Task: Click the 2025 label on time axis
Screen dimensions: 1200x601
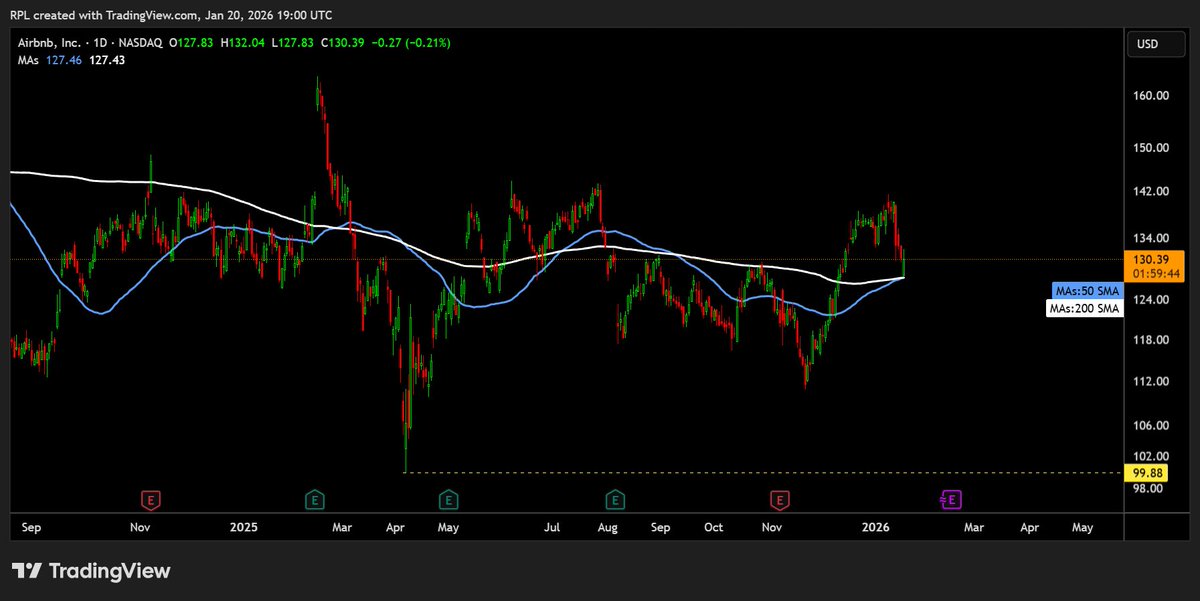Action: click(245, 526)
